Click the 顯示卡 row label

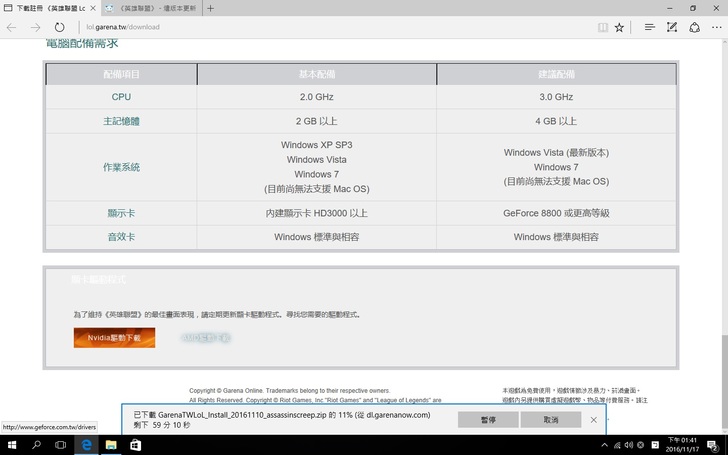pyautogui.click(x=121, y=213)
